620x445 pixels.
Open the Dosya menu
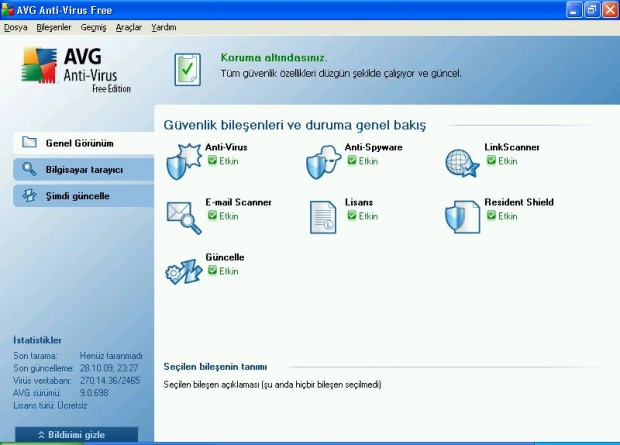point(16,27)
